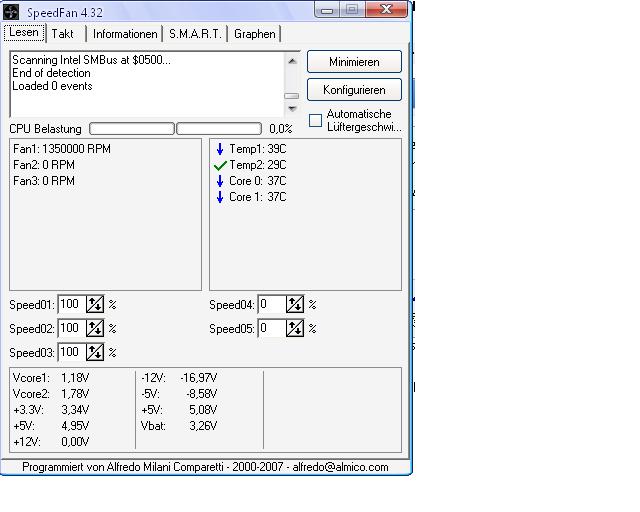Click the -12V -16,97V value
640x512 pixels.
[x=199, y=378]
